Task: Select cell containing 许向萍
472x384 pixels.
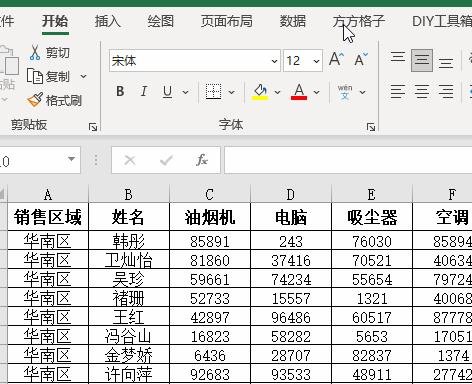Action: tap(129, 374)
